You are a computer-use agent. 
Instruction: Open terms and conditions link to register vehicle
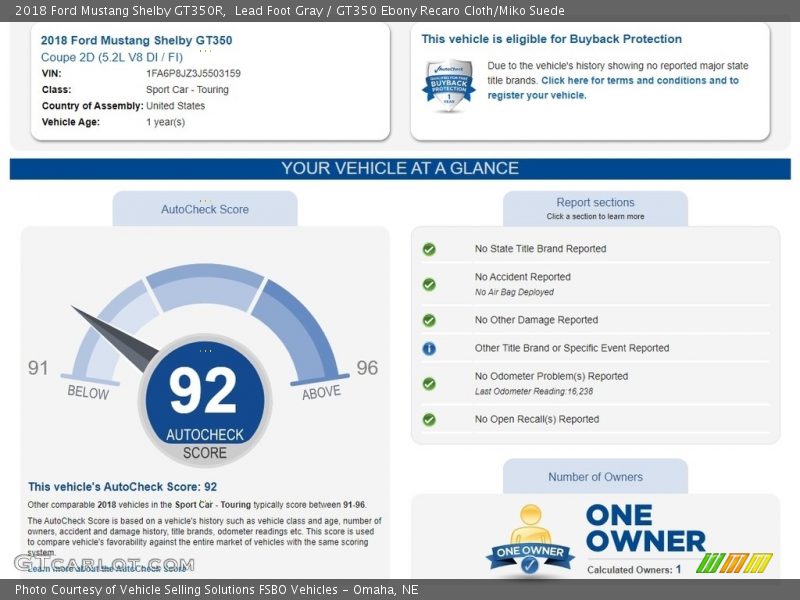coord(640,81)
